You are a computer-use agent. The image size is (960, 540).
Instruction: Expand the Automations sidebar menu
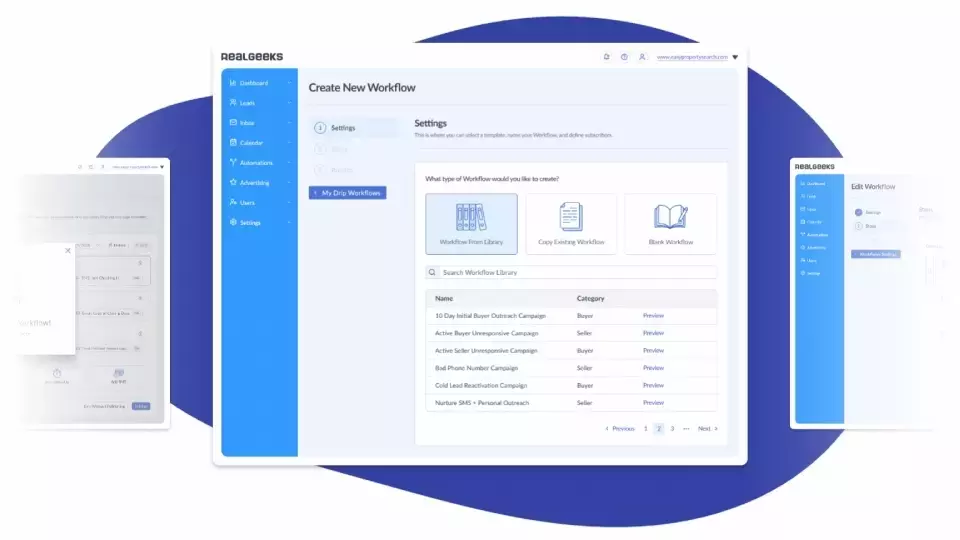pyautogui.click(x=256, y=163)
